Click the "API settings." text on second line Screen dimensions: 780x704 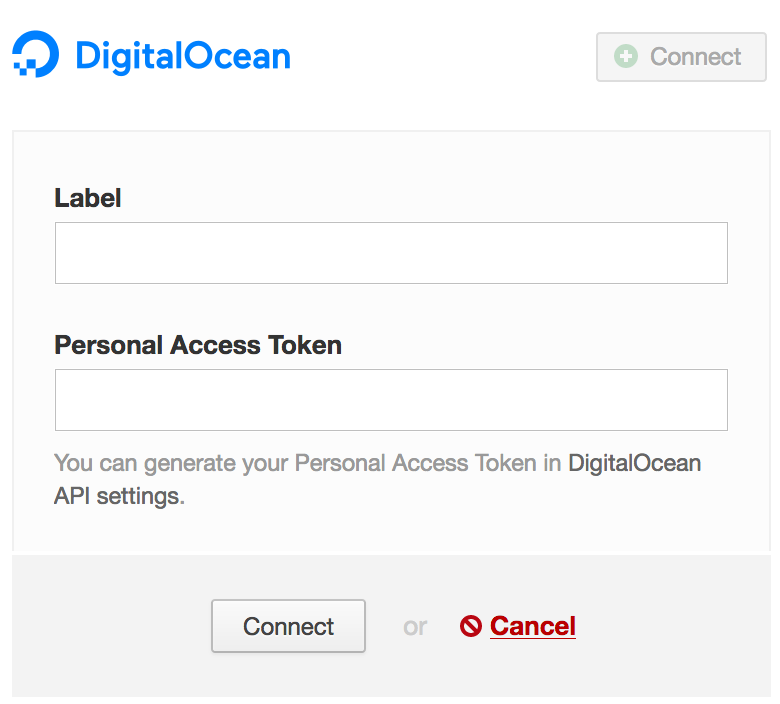[119, 496]
